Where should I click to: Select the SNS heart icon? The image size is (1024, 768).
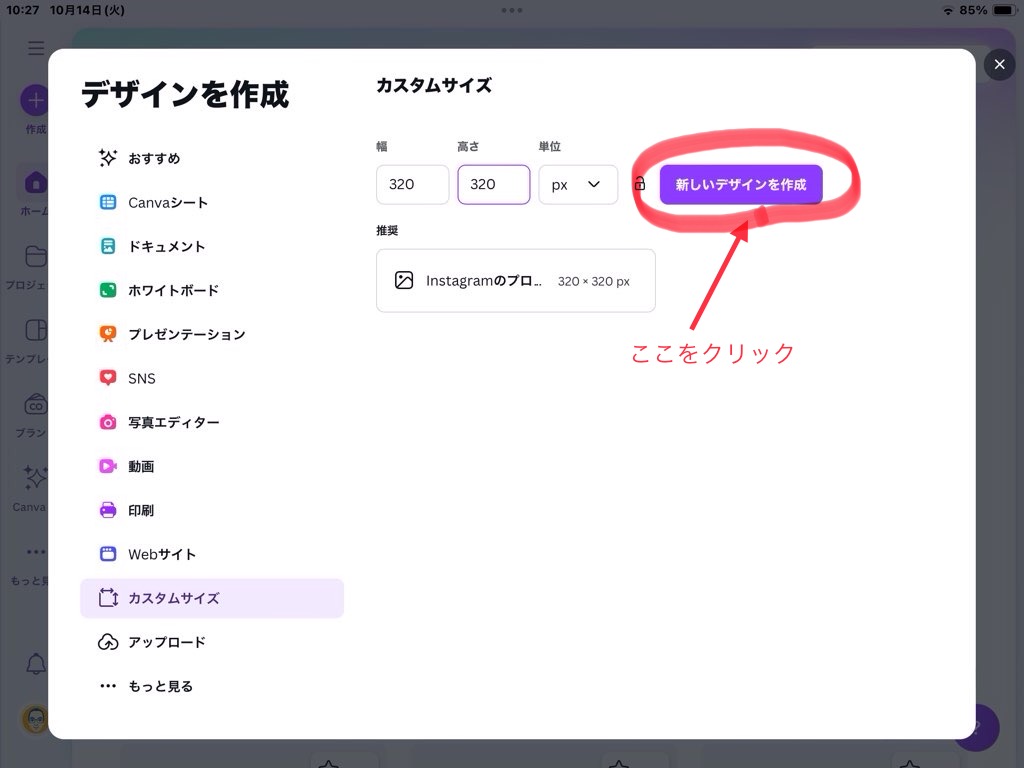tap(108, 378)
